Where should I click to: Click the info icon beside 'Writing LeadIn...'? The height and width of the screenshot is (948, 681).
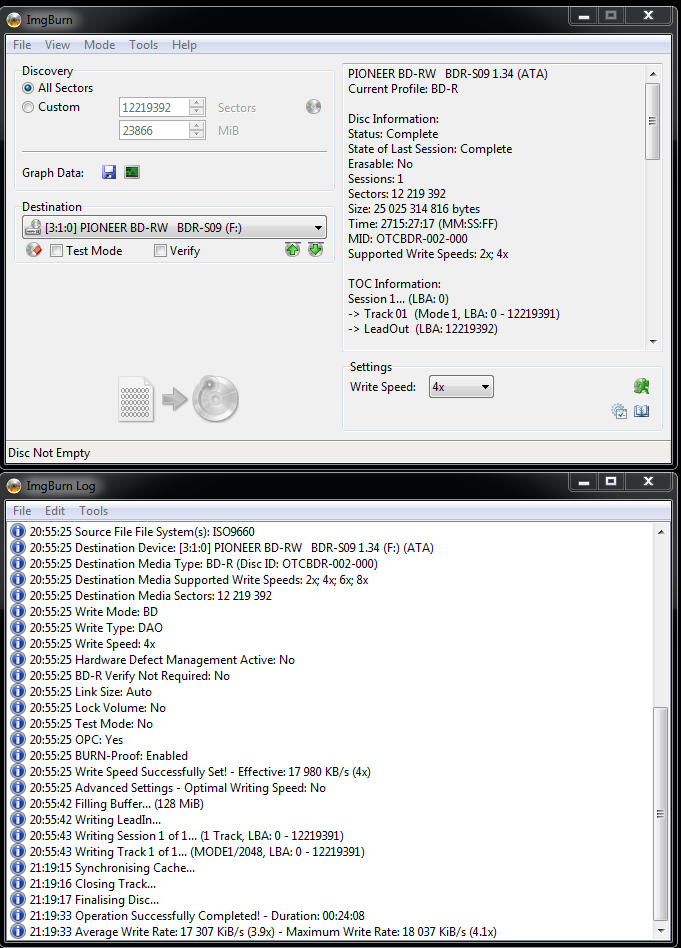click(18, 820)
